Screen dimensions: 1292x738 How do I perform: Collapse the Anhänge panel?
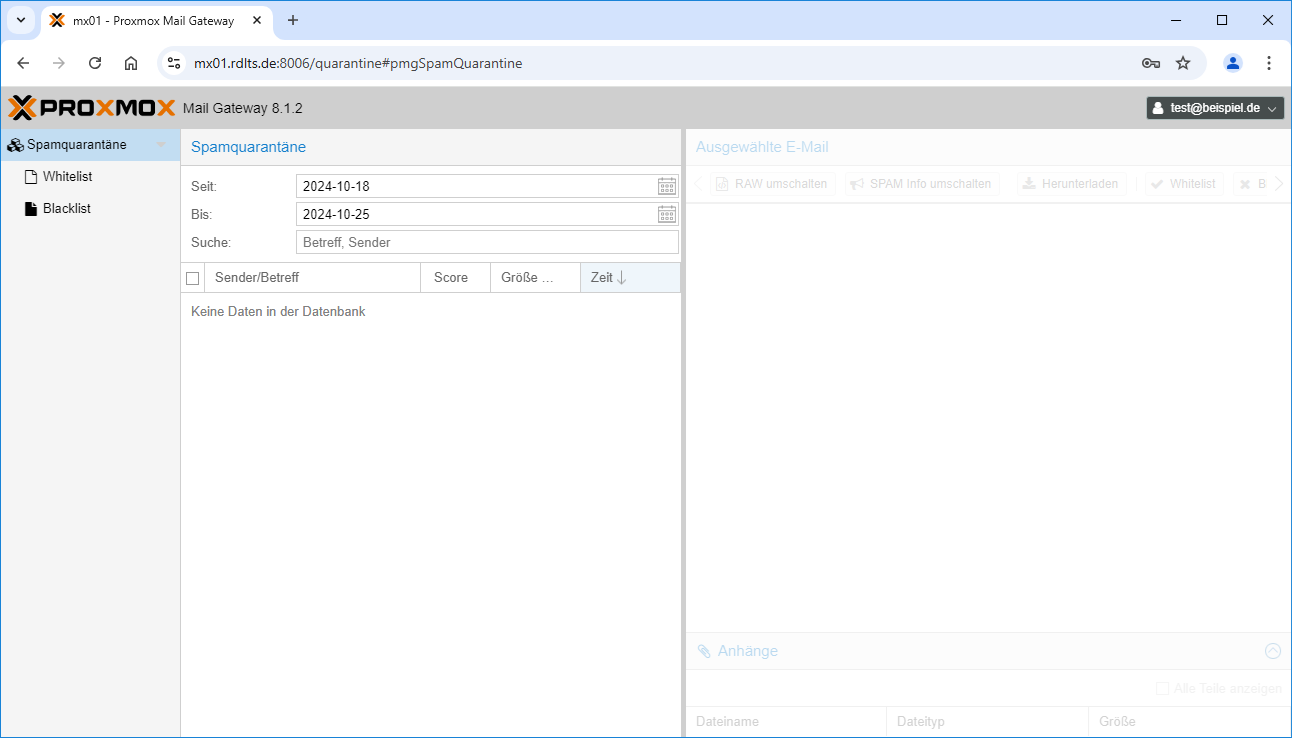tap(1272, 651)
